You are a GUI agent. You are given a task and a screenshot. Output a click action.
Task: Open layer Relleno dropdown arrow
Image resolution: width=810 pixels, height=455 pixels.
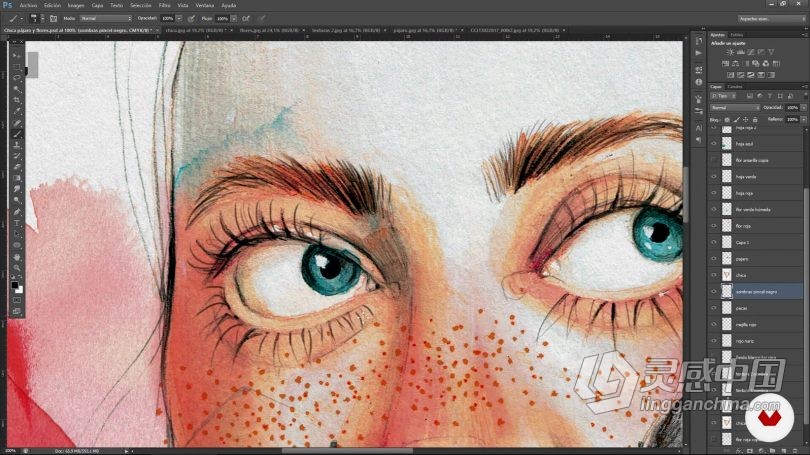[x=803, y=119]
